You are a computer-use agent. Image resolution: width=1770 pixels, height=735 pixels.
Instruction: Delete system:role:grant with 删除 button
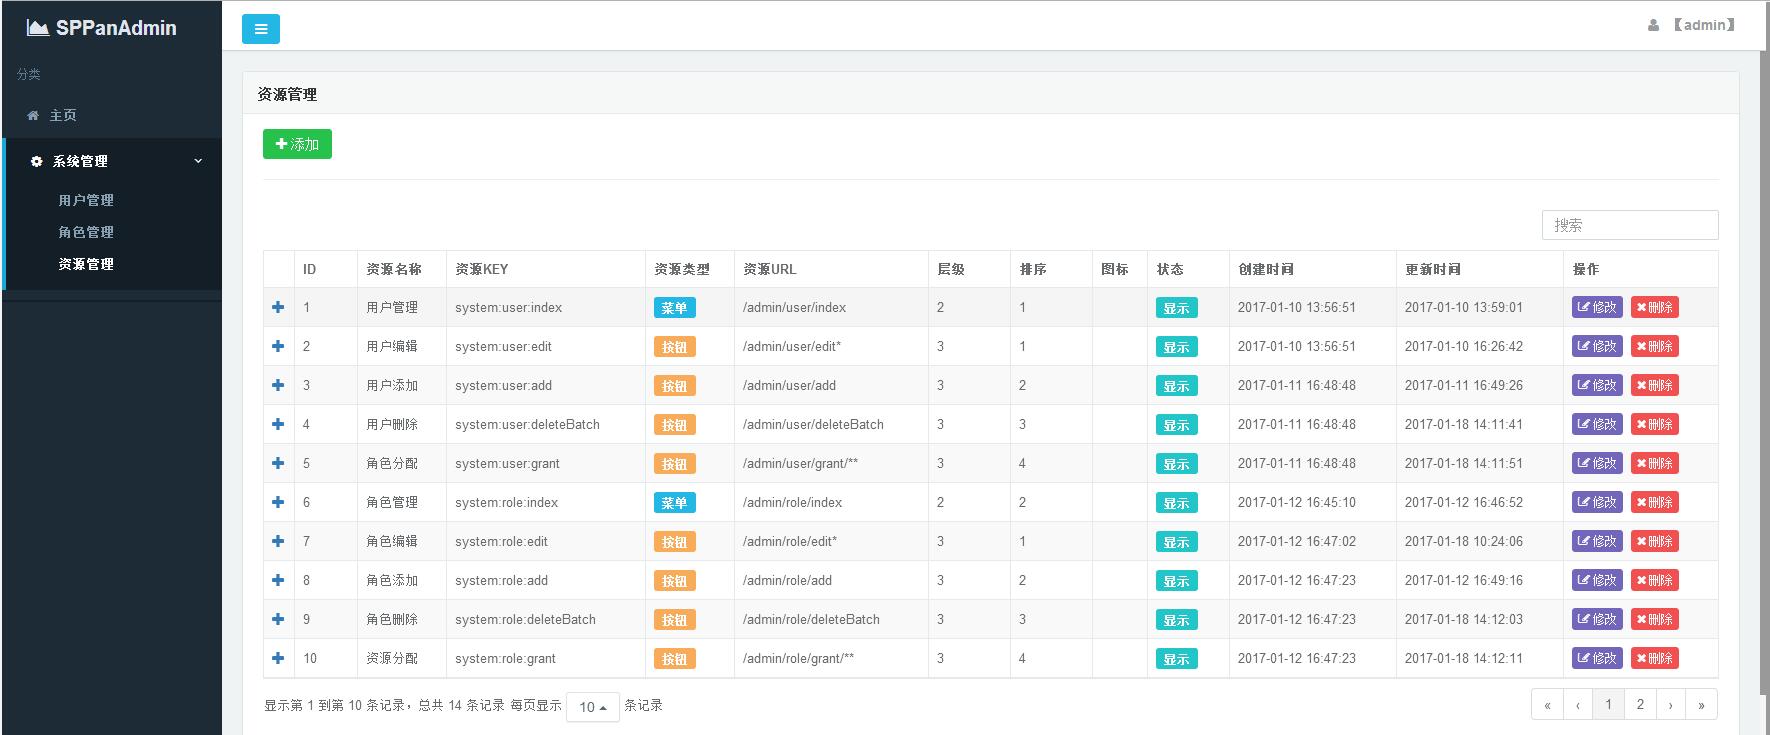(x=1654, y=658)
